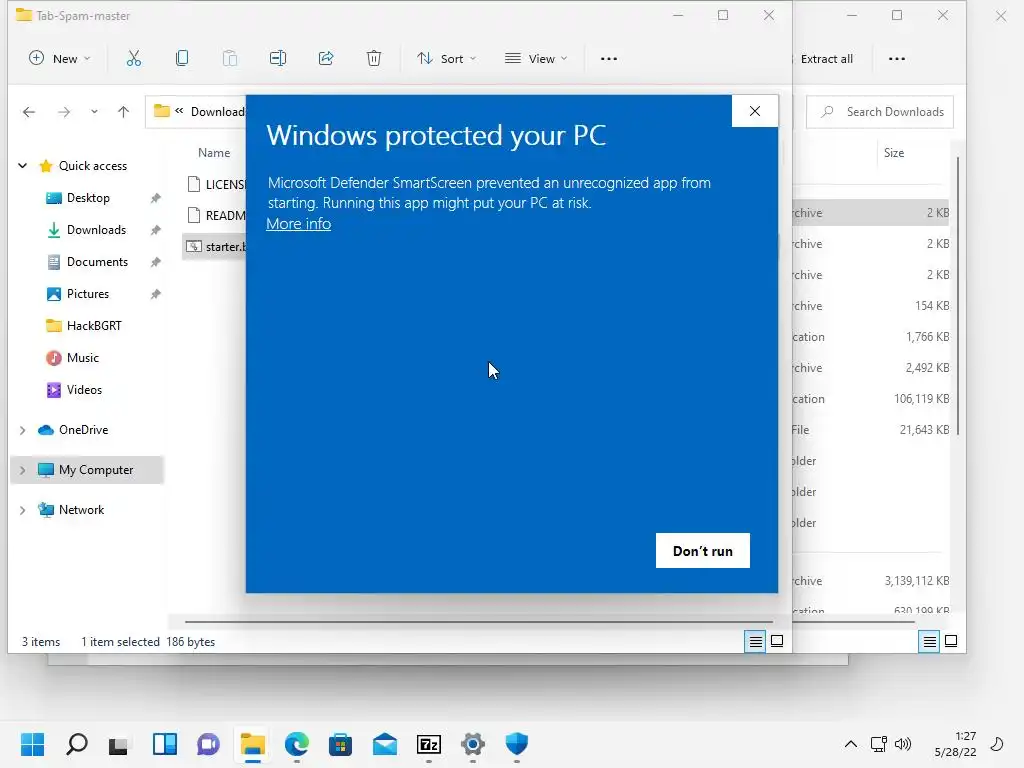Switch to details view in Downloads window
Image resolution: width=1024 pixels, height=768 pixels.
point(929,642)
